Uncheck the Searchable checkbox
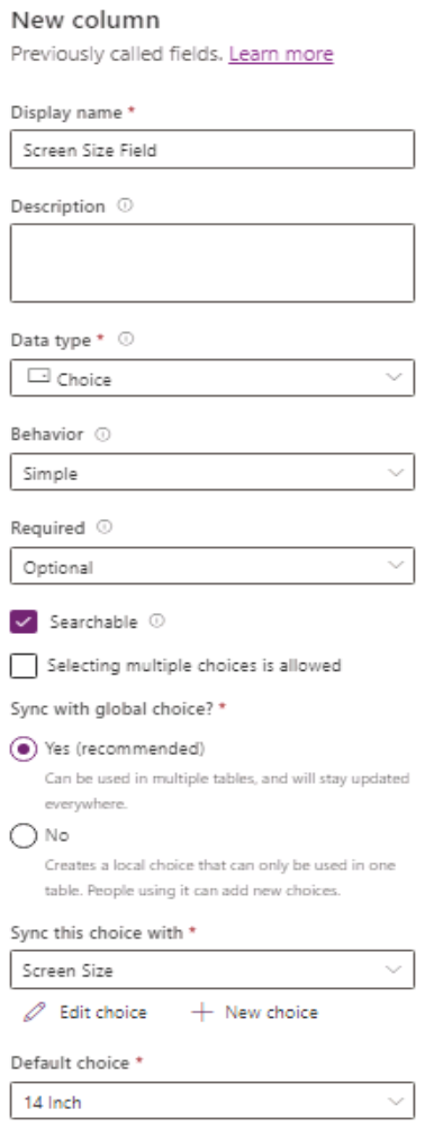 pos(24,622)
